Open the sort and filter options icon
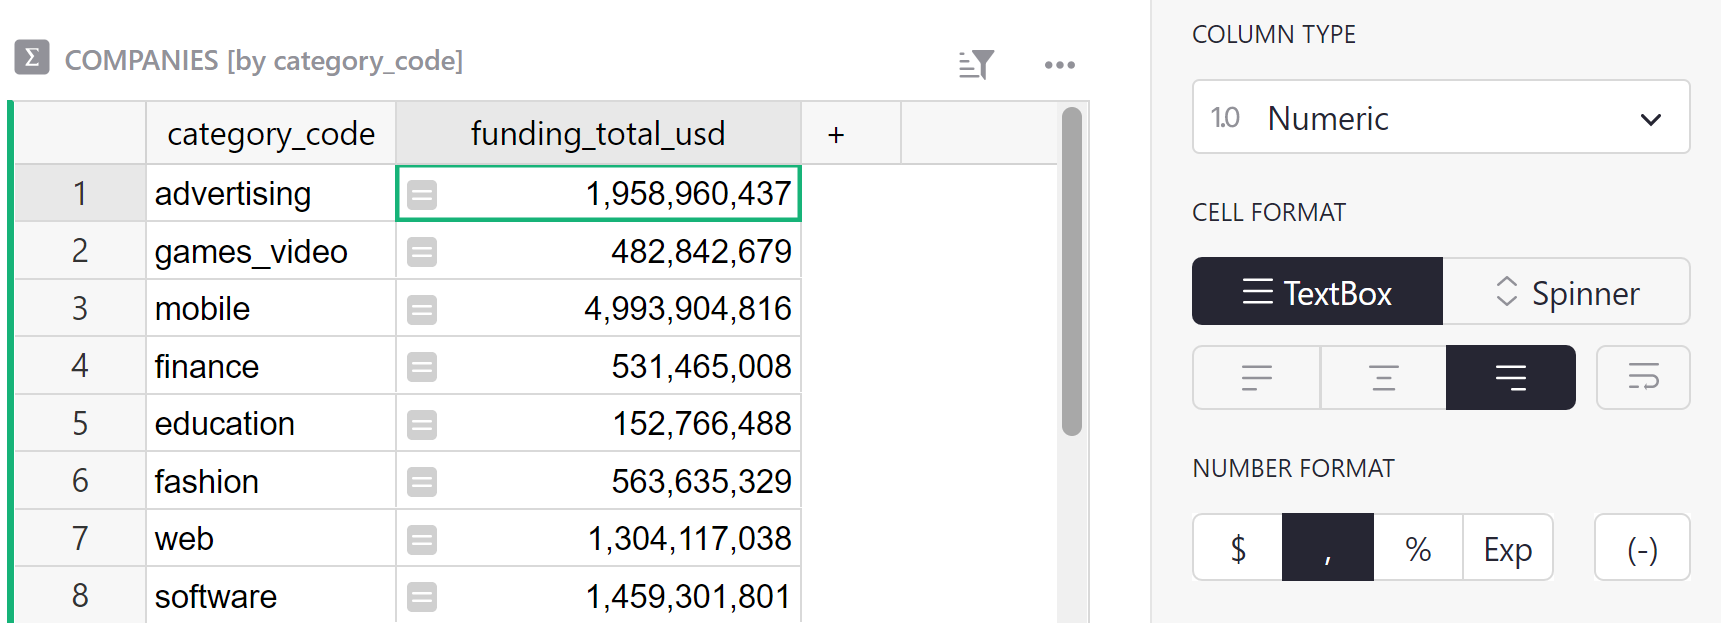The width and height of the screenshot is (1721, 623). tap(976, 65)
